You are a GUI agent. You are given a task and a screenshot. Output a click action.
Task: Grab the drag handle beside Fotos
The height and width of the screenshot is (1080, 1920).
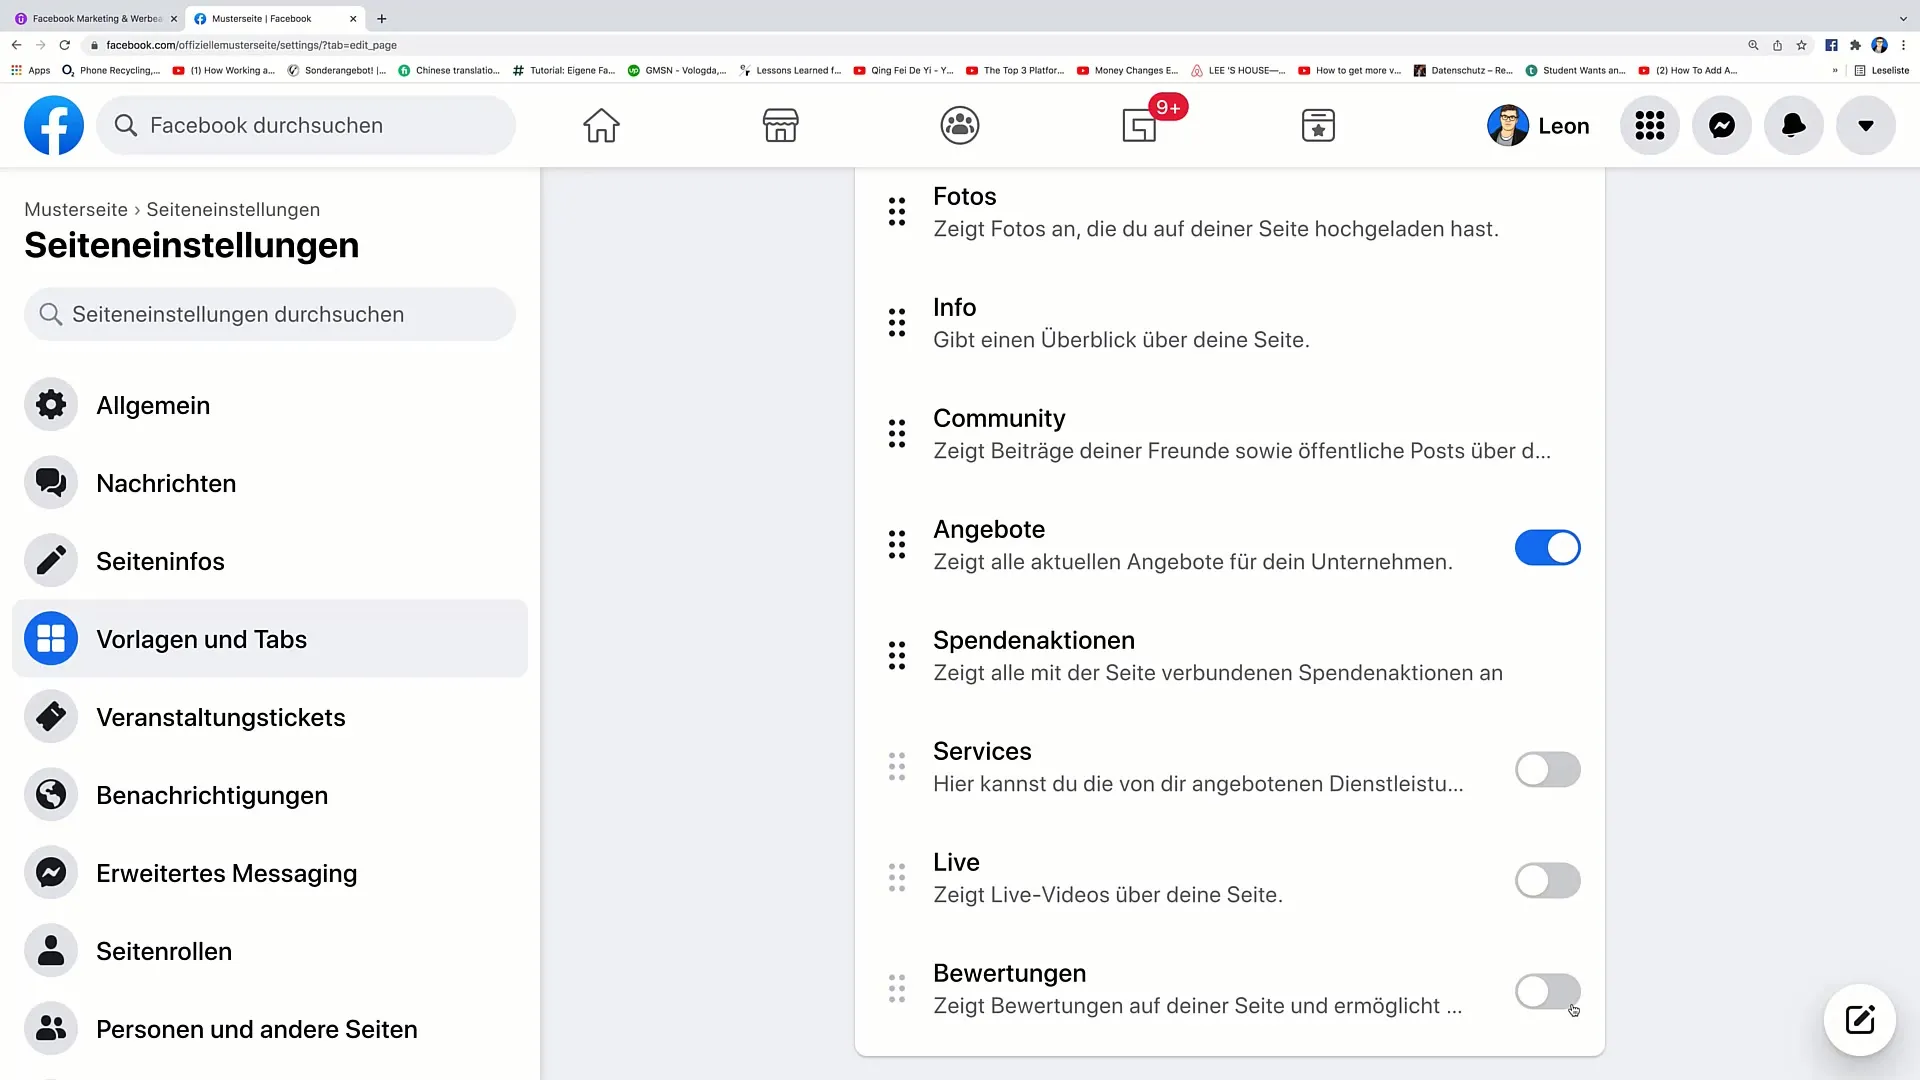(x=897, y=212)
